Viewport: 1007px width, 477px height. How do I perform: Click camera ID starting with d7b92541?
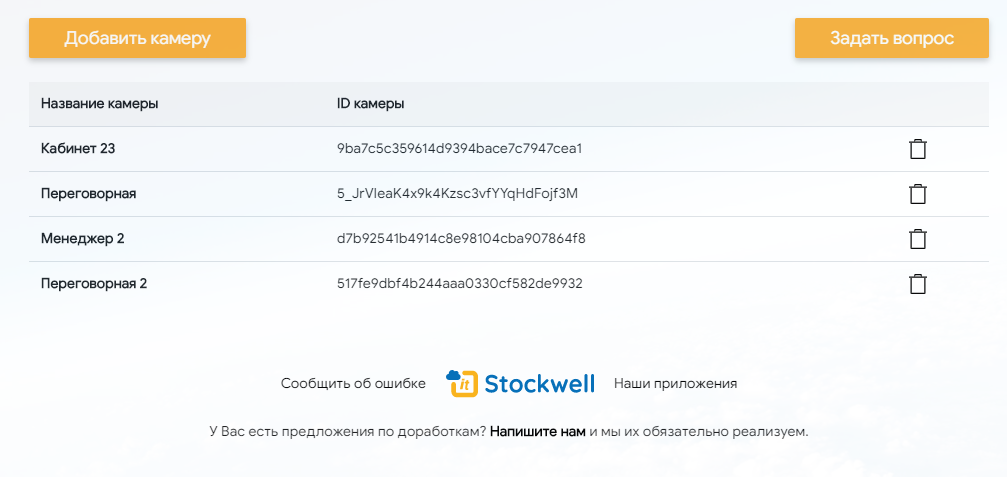coord(461,239)
